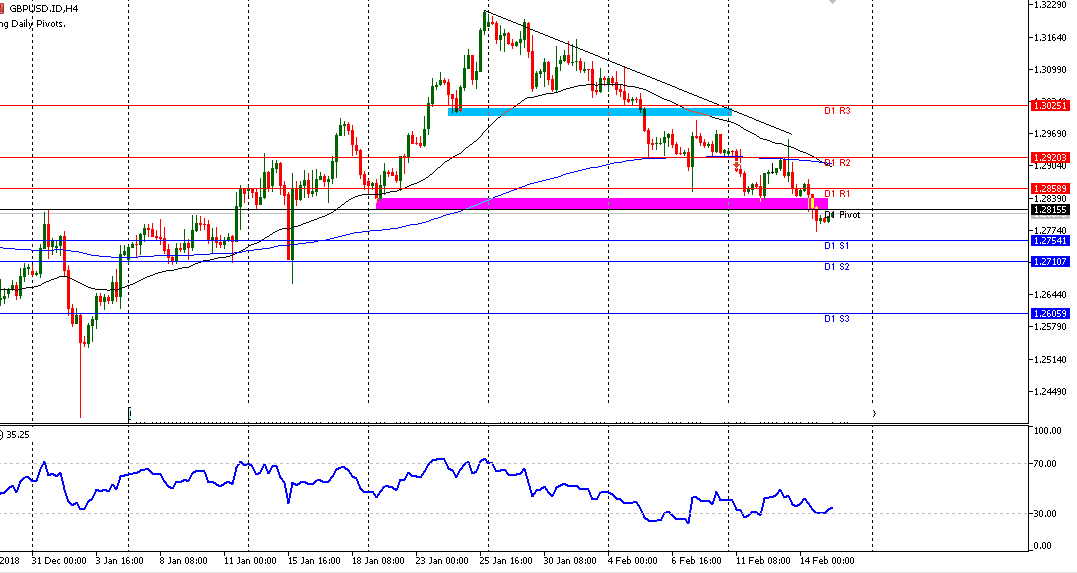The width and height of the screenshot is (1077, 573).
Task: Click the red 1.30251 price tag
Action: pos(1049,105)
